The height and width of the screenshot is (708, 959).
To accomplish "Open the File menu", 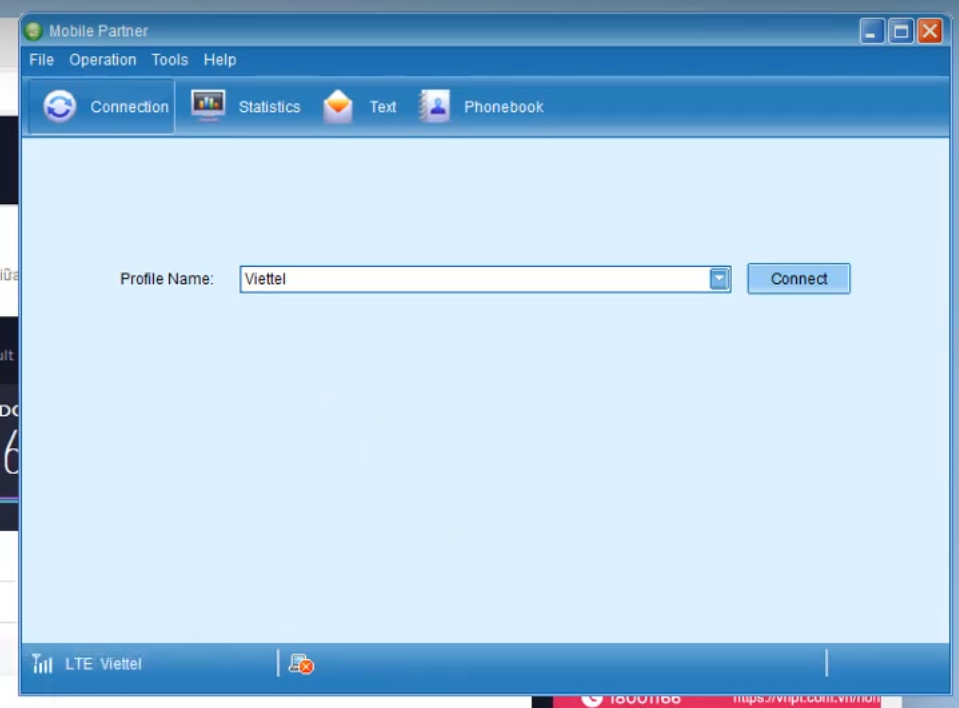I will tap(42, 60).
